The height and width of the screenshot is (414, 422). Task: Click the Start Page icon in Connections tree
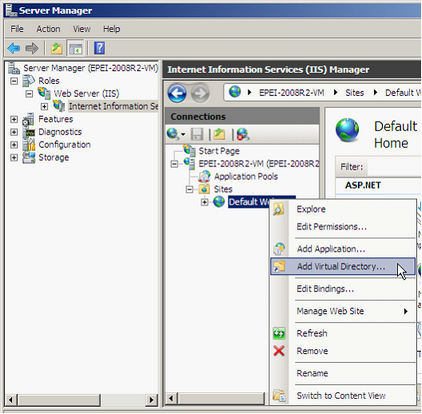[x=189, y=150]
